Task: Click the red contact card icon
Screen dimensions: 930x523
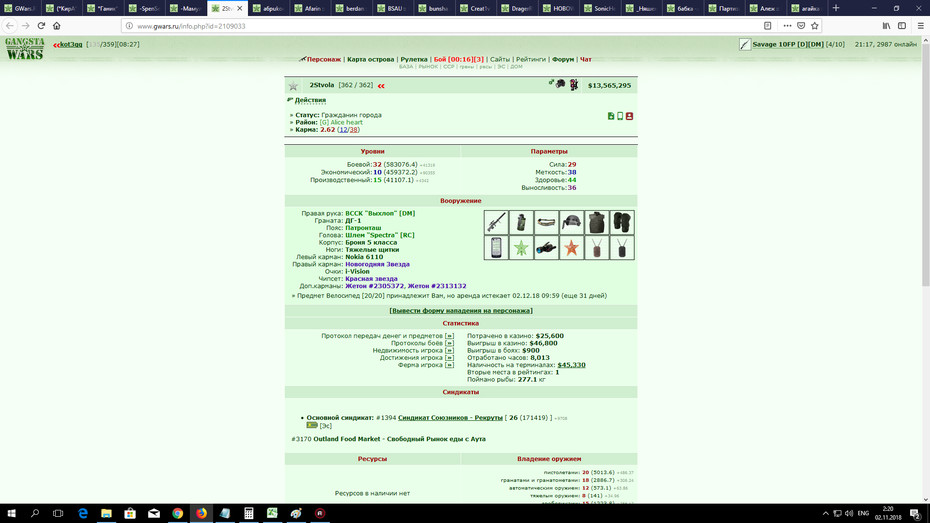Action: coord(629,116)
